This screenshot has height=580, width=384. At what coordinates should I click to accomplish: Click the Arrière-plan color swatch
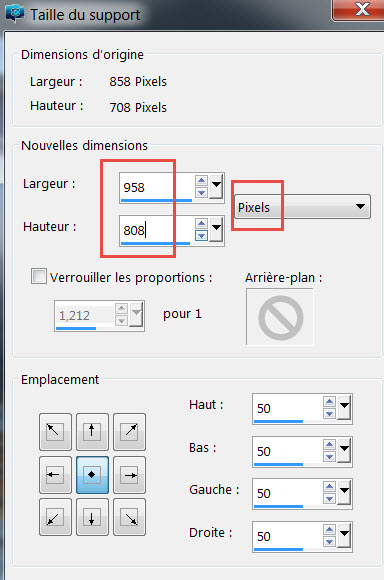(280, 317)
